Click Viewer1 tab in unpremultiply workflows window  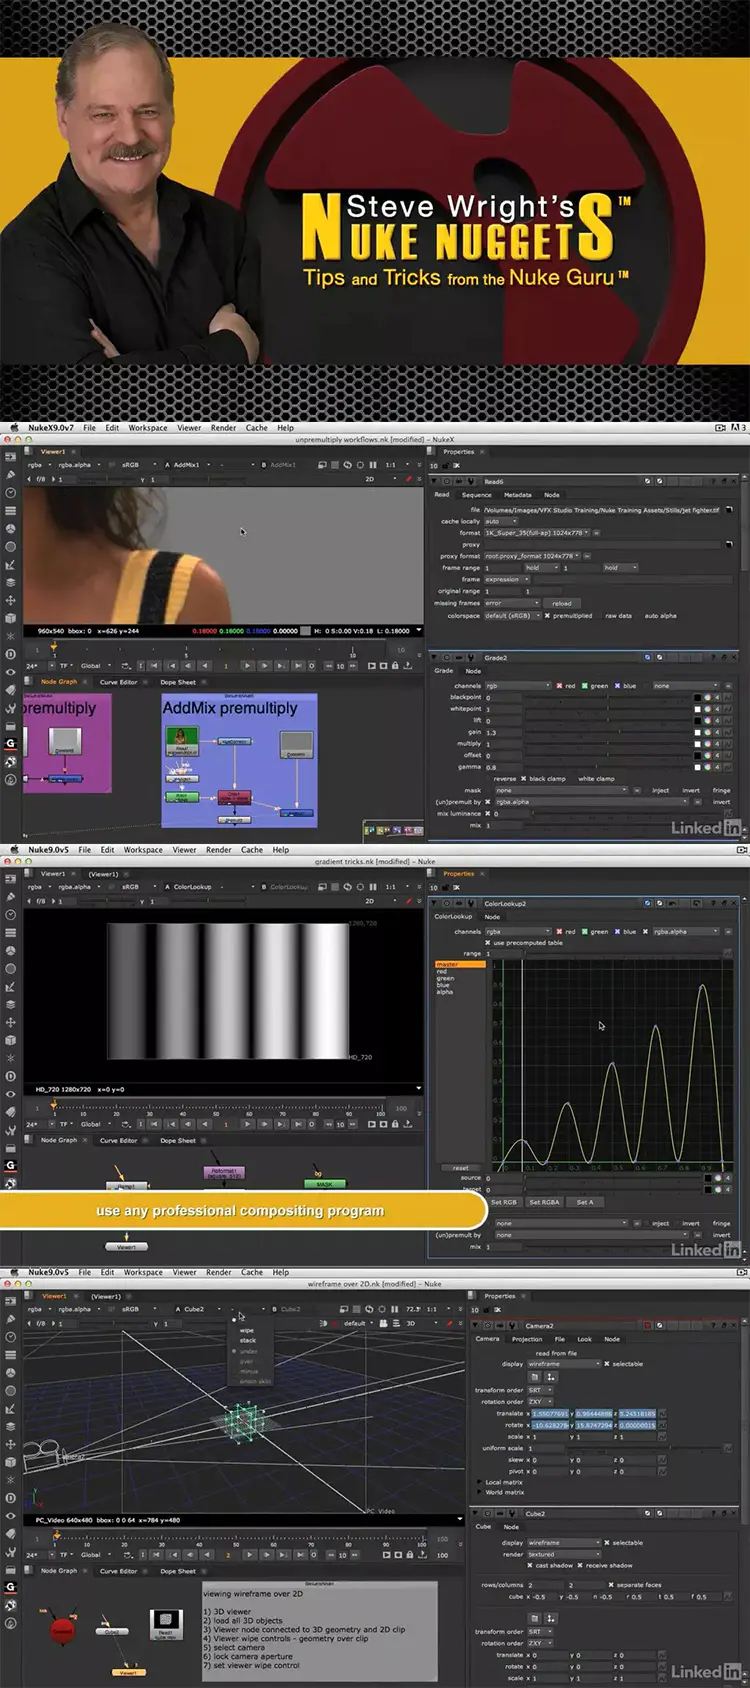[x=53, y=452]
